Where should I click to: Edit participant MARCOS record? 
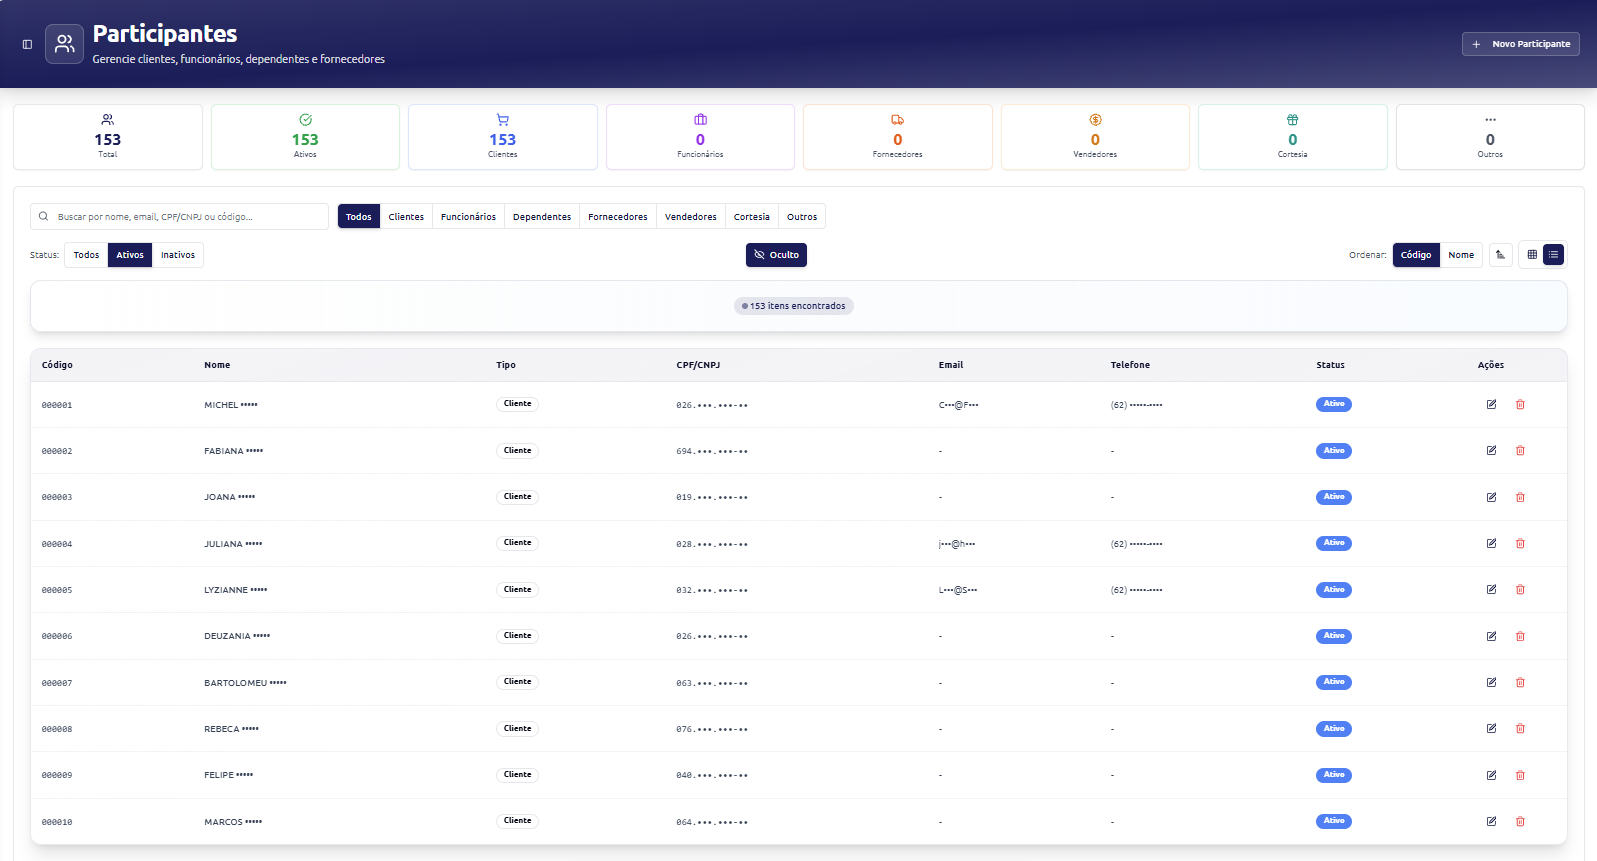click(1491, 822)
